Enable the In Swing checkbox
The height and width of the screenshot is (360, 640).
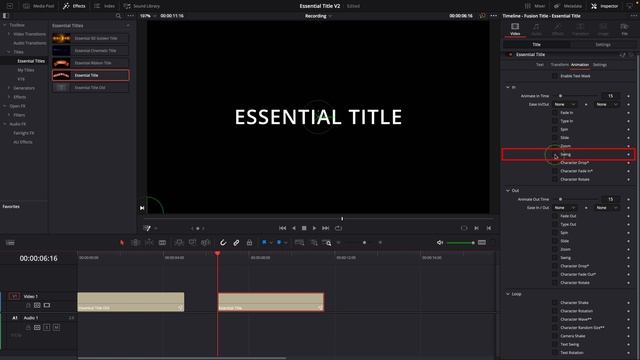[554, 154]
